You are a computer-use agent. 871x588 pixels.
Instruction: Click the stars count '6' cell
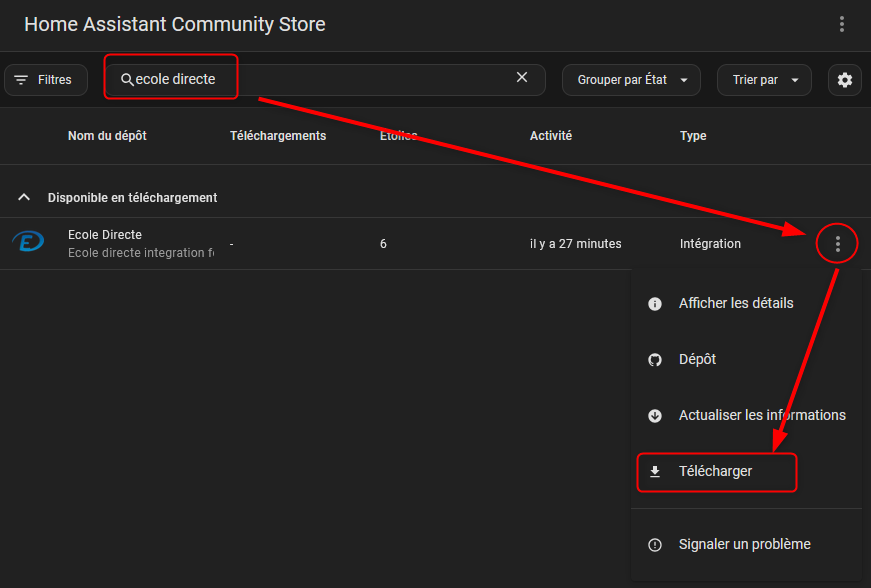coord(383,244)
